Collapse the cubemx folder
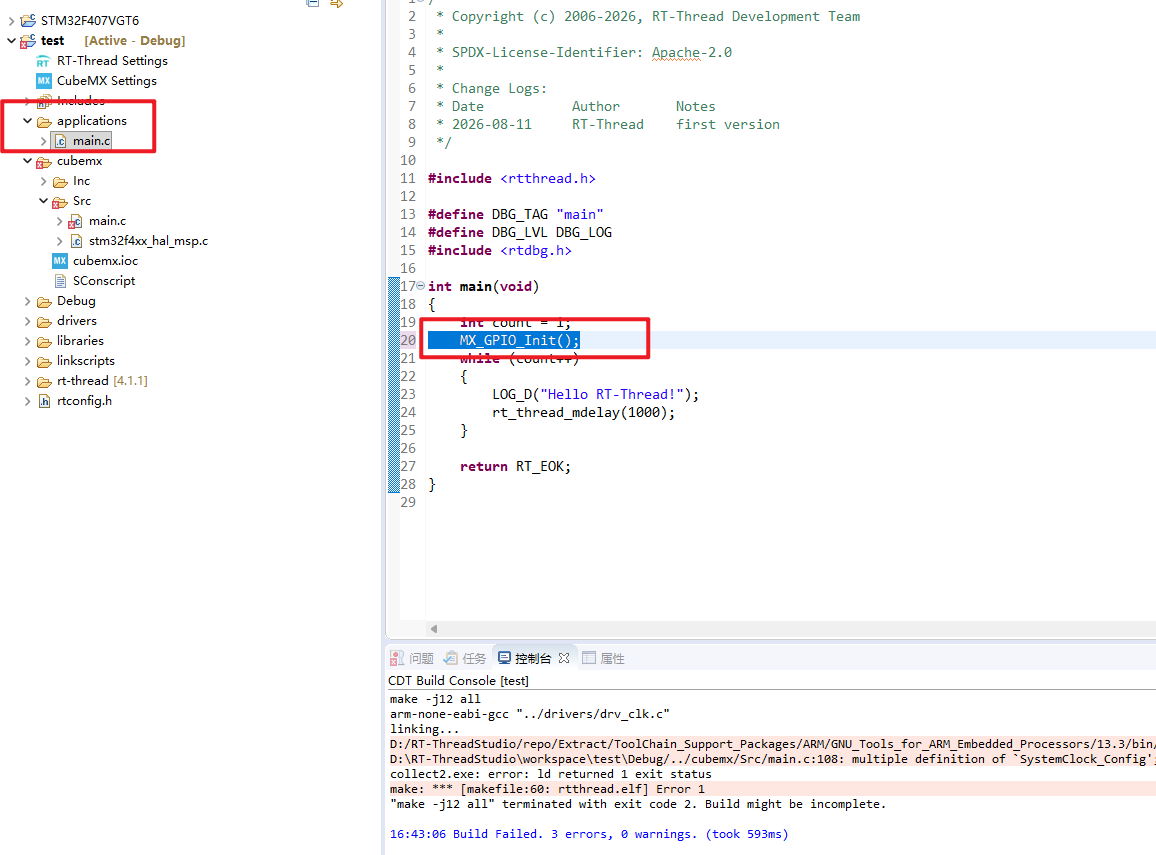 (27, 161)
